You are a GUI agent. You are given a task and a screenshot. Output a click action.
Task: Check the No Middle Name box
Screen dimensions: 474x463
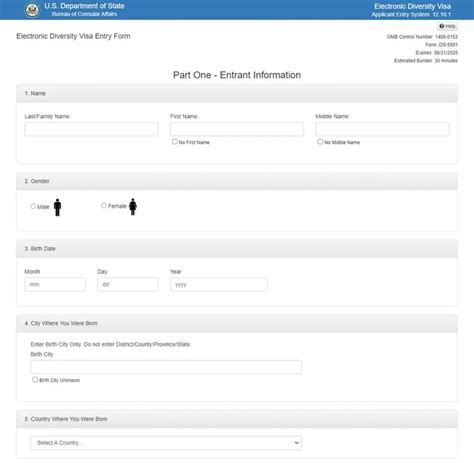point(320,142)
